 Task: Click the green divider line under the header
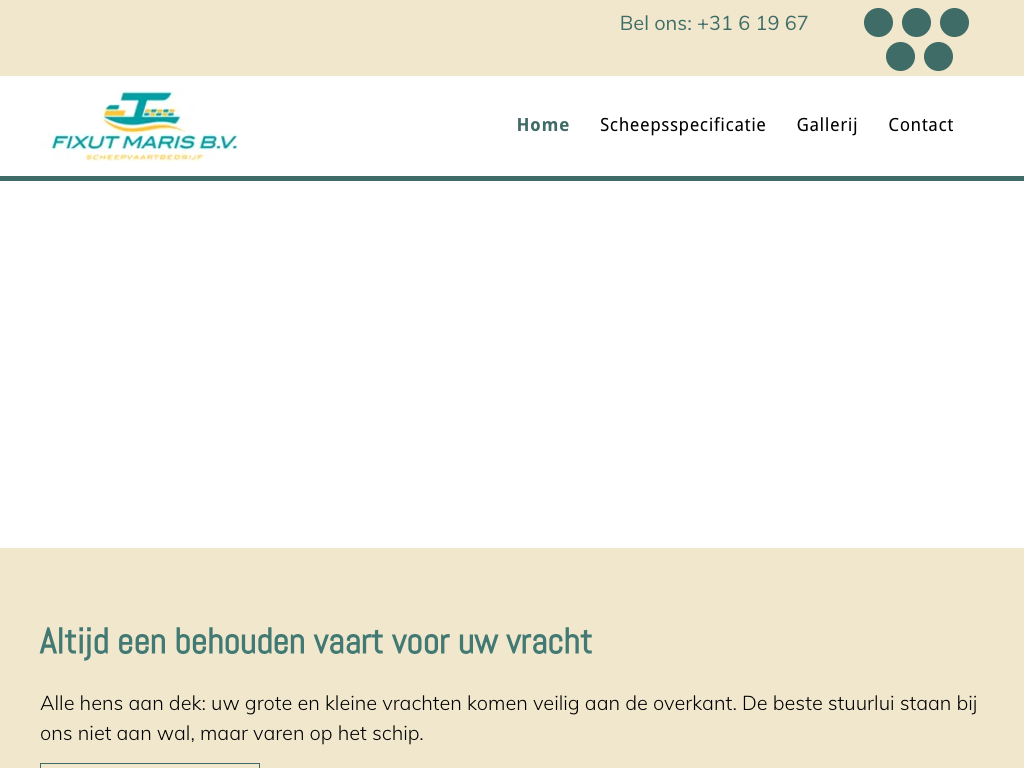click(x=512, y=178)
